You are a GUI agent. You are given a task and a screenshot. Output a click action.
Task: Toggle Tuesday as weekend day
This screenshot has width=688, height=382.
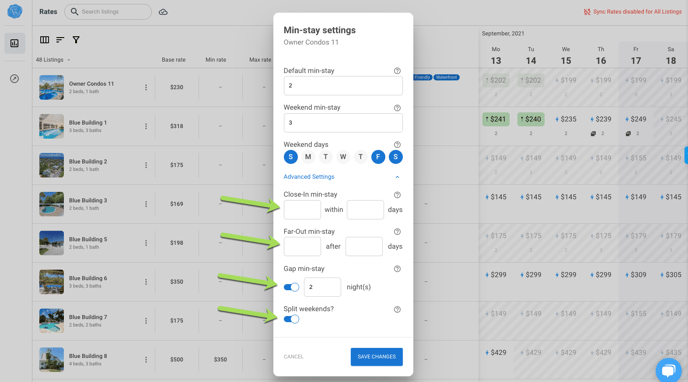coord(326,157)
